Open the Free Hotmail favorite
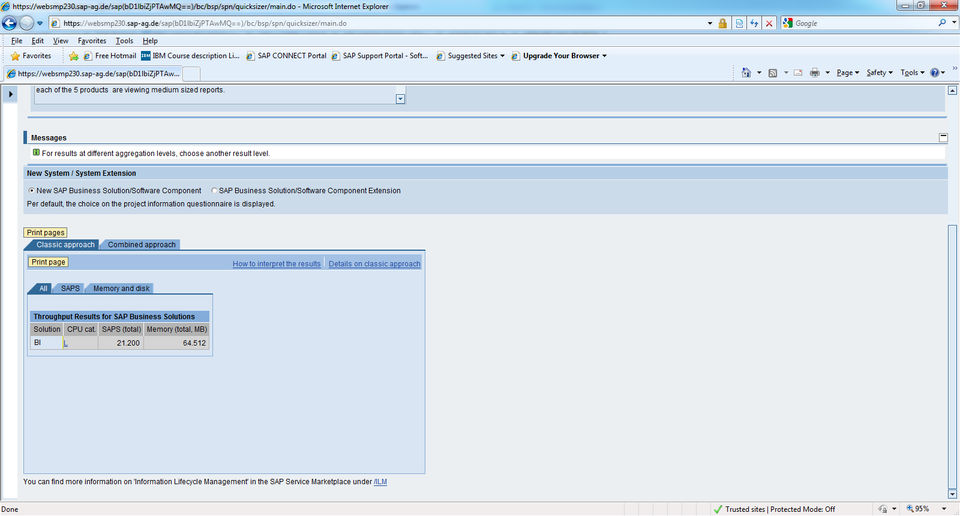 tap(110, 56)
